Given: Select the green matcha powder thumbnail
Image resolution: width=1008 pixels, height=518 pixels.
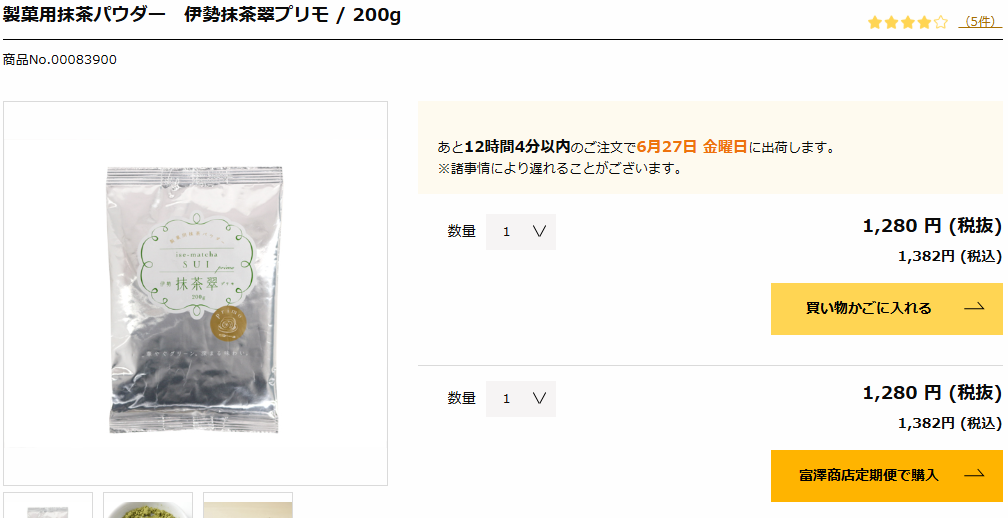Looking at the screenshot, I should coord(148,505).
